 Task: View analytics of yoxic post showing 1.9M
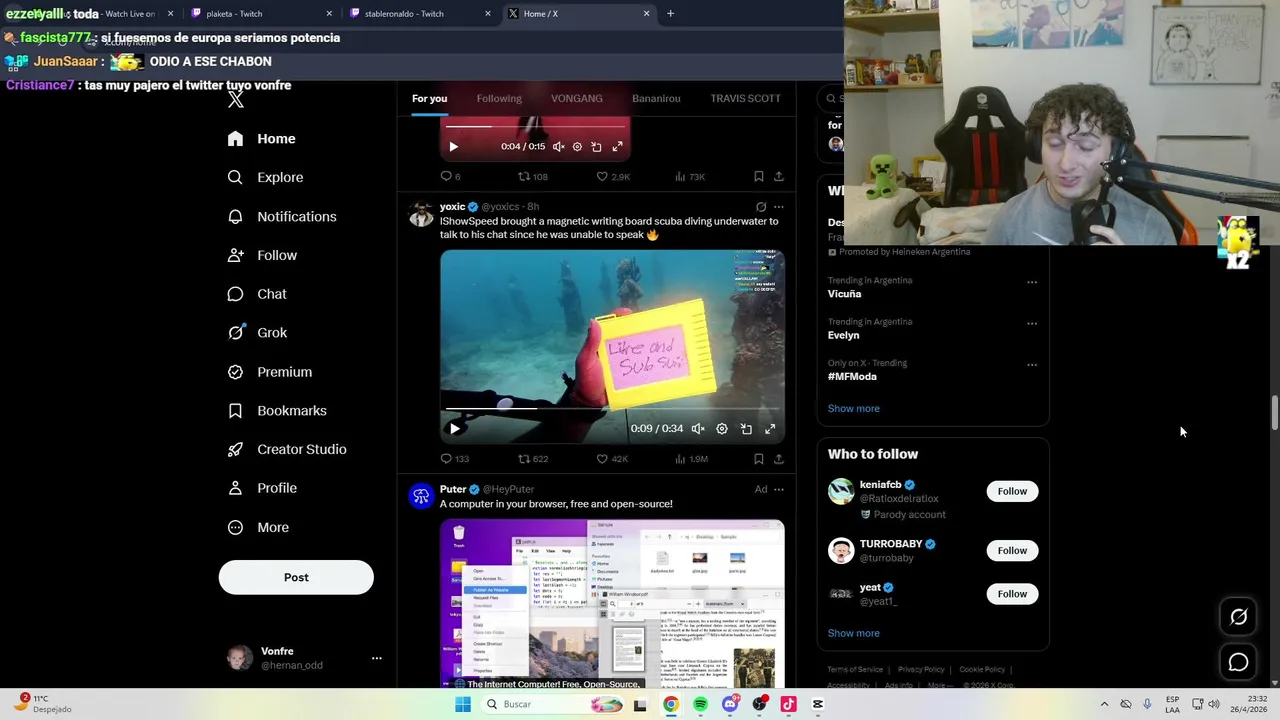tap(691, 459)
